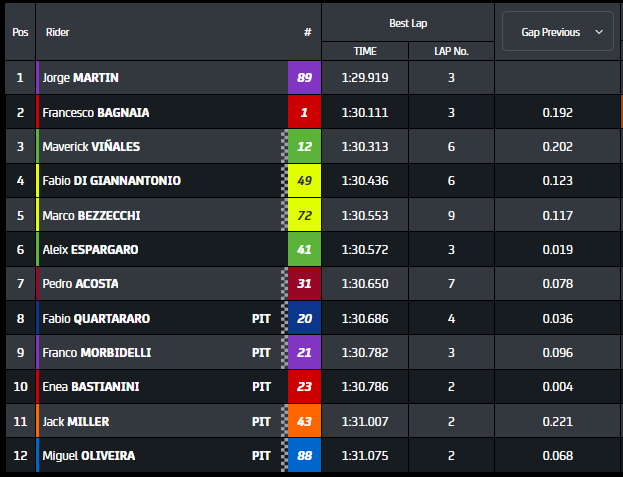Click the # column header
Image resolution: width=623 pixels, height=477 pixels.
(x=307, y=32)
